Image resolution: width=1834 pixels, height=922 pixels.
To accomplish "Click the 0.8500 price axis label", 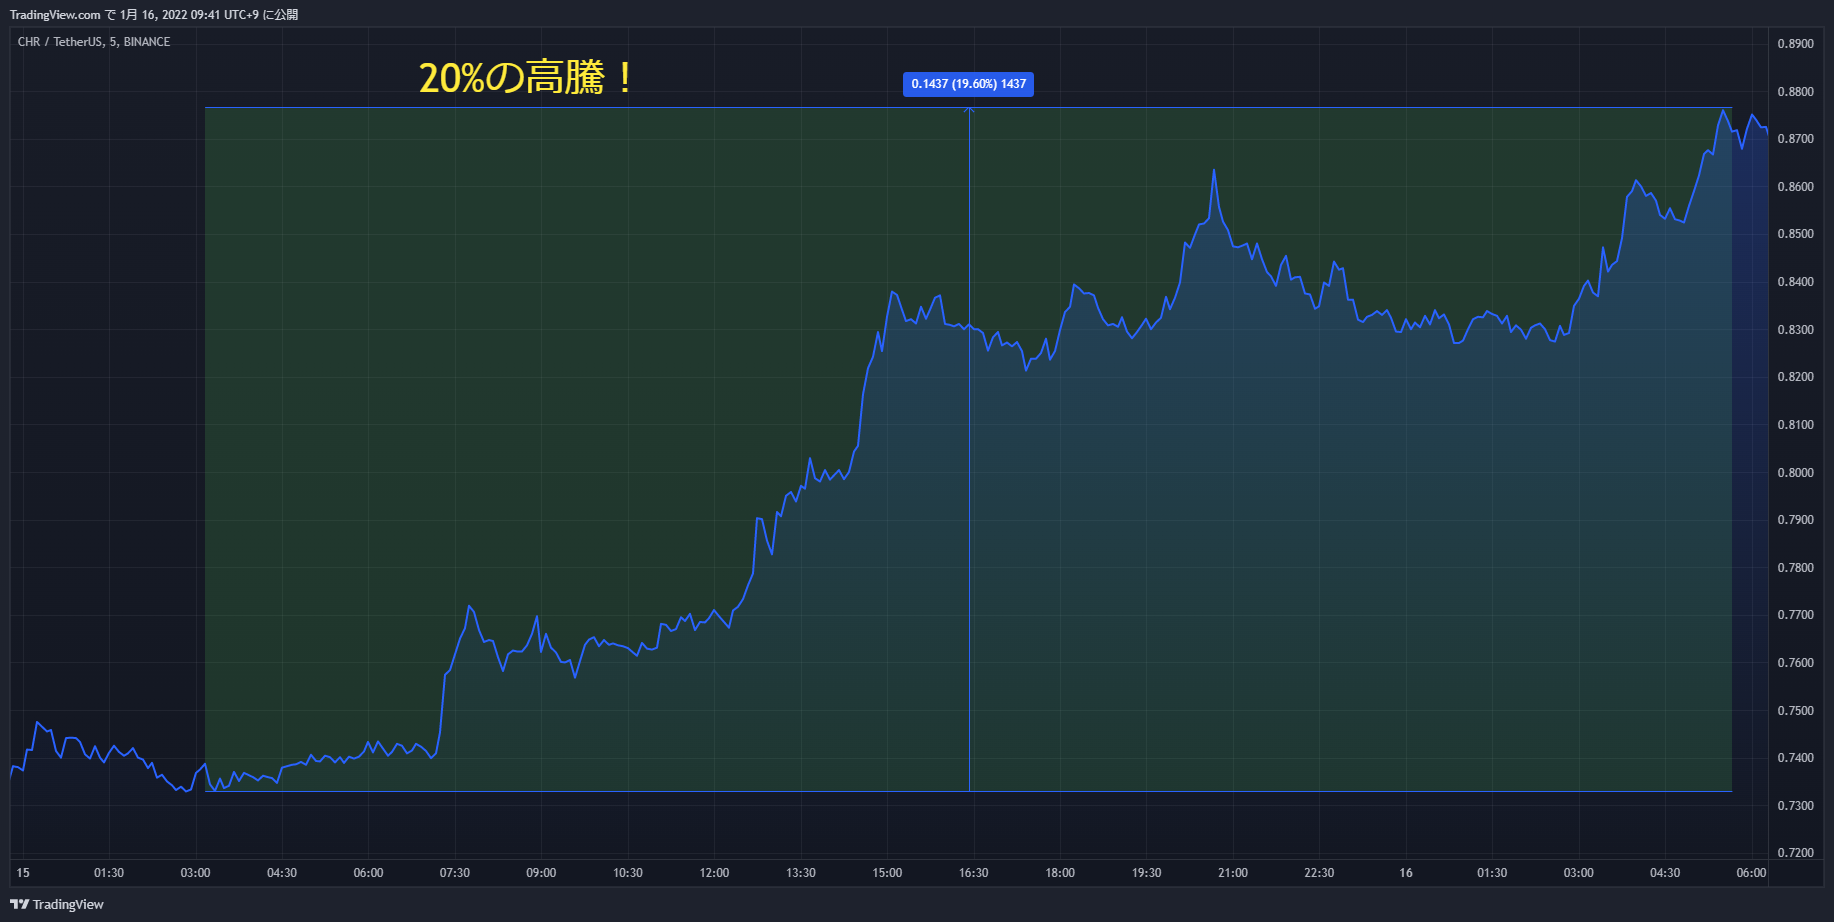I will point(1795,234).
